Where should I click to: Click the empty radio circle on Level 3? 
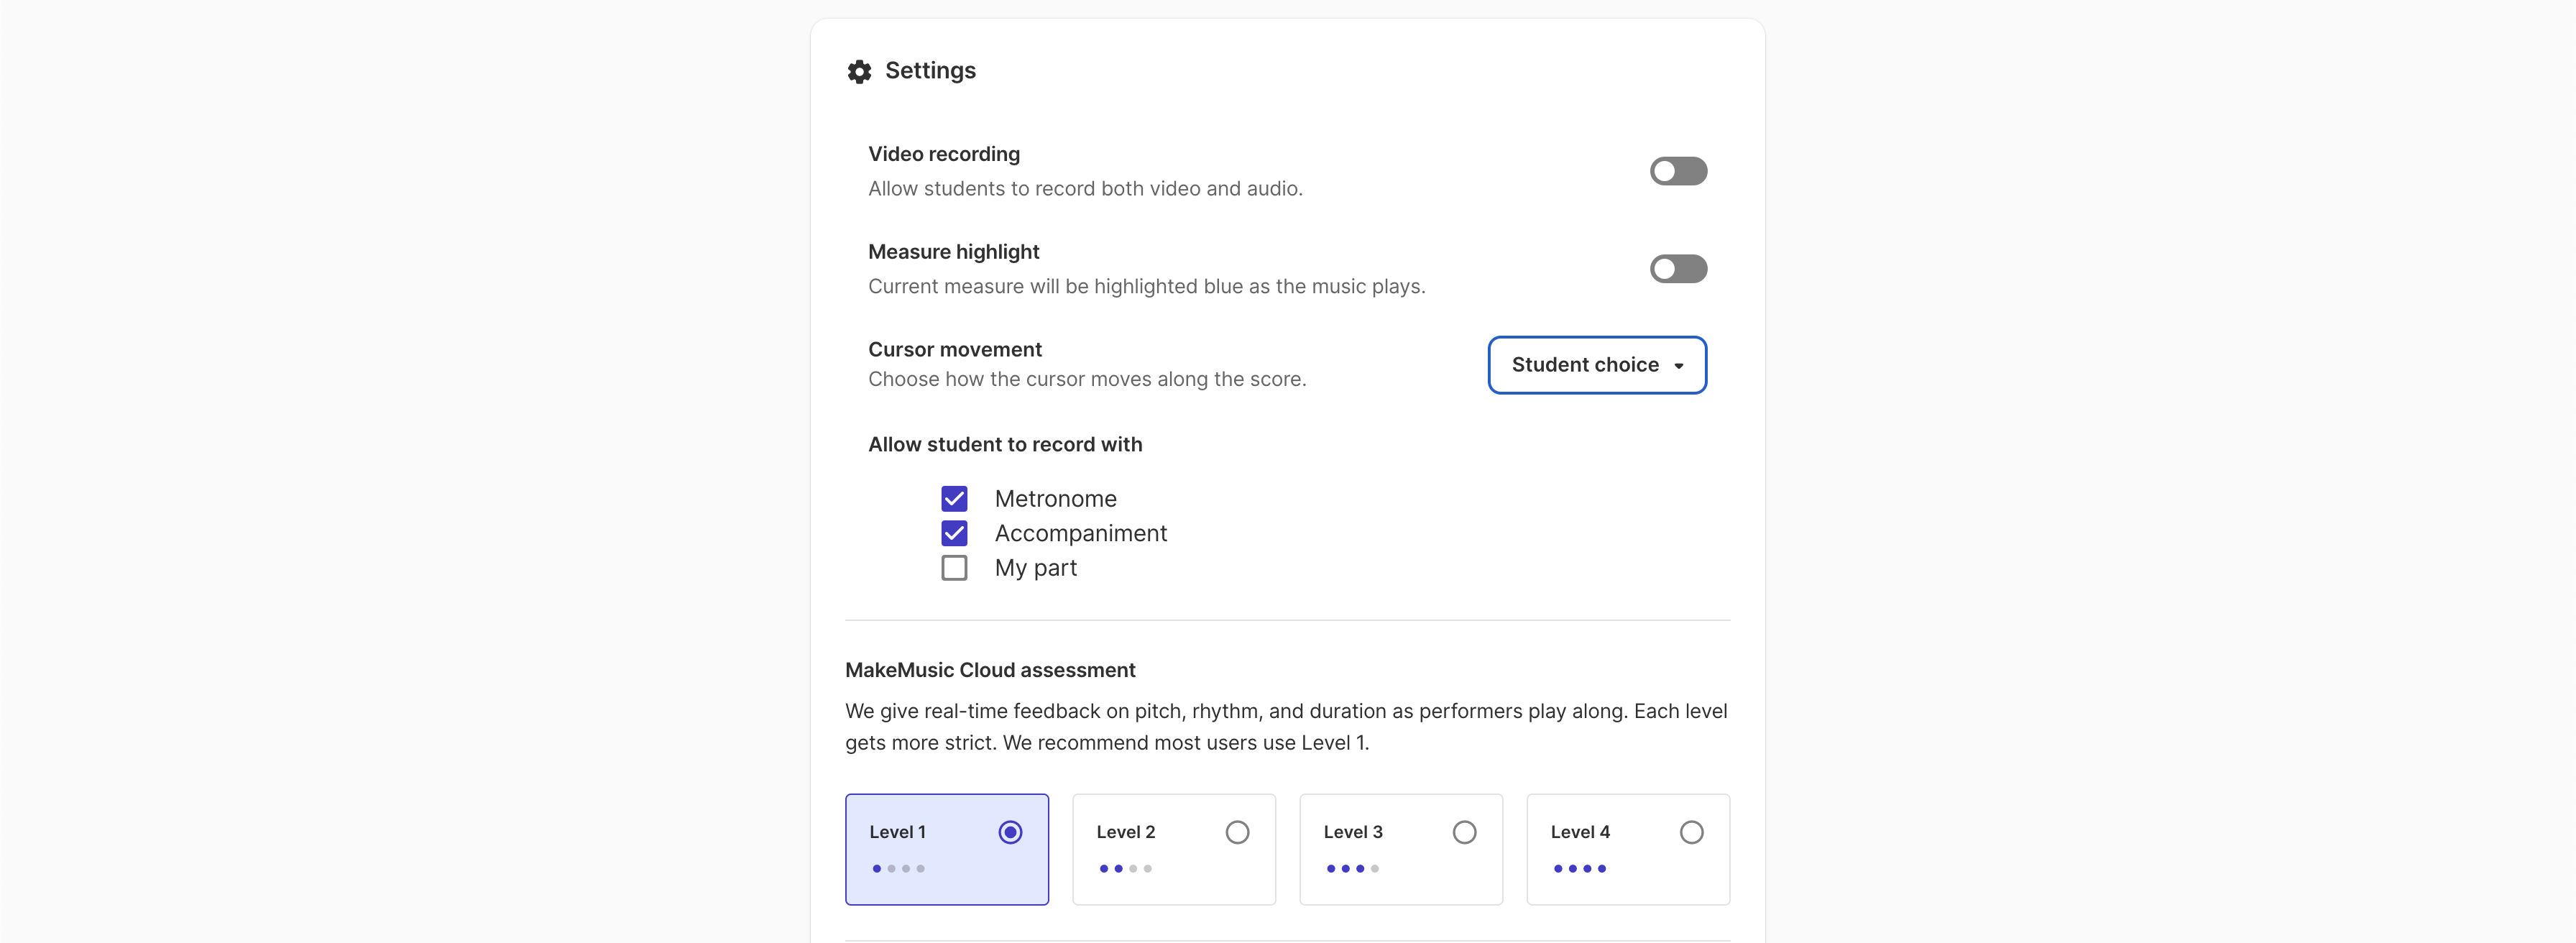(x=1464, y=831)
